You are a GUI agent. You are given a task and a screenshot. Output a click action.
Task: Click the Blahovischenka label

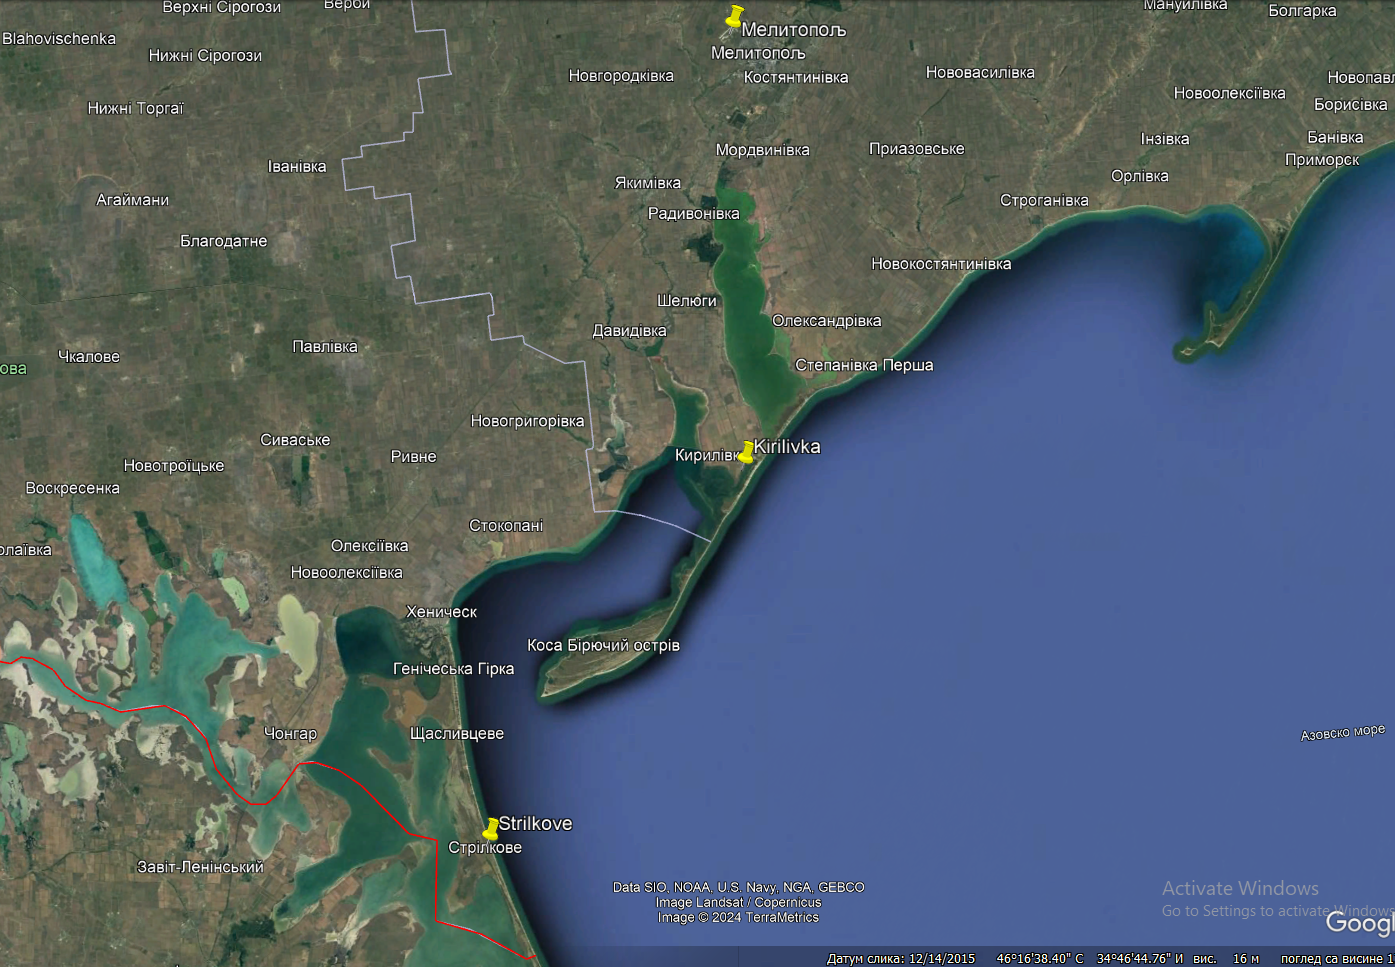click(x=59, y=38)
